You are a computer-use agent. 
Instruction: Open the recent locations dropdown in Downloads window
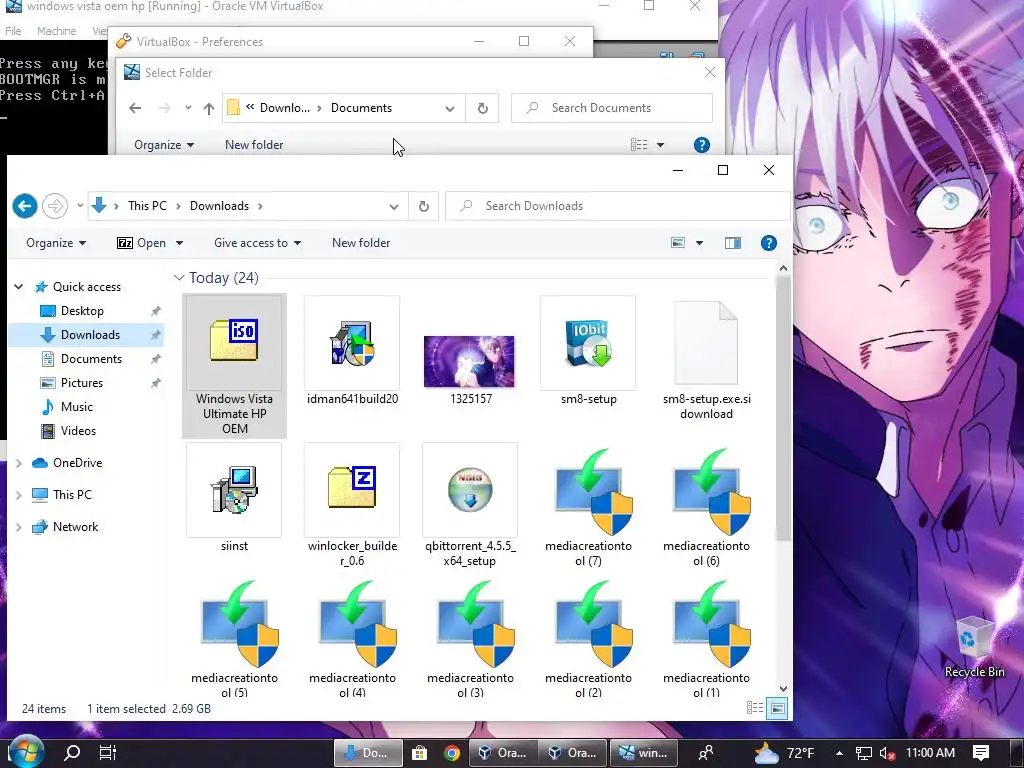[x=80, y=206]
